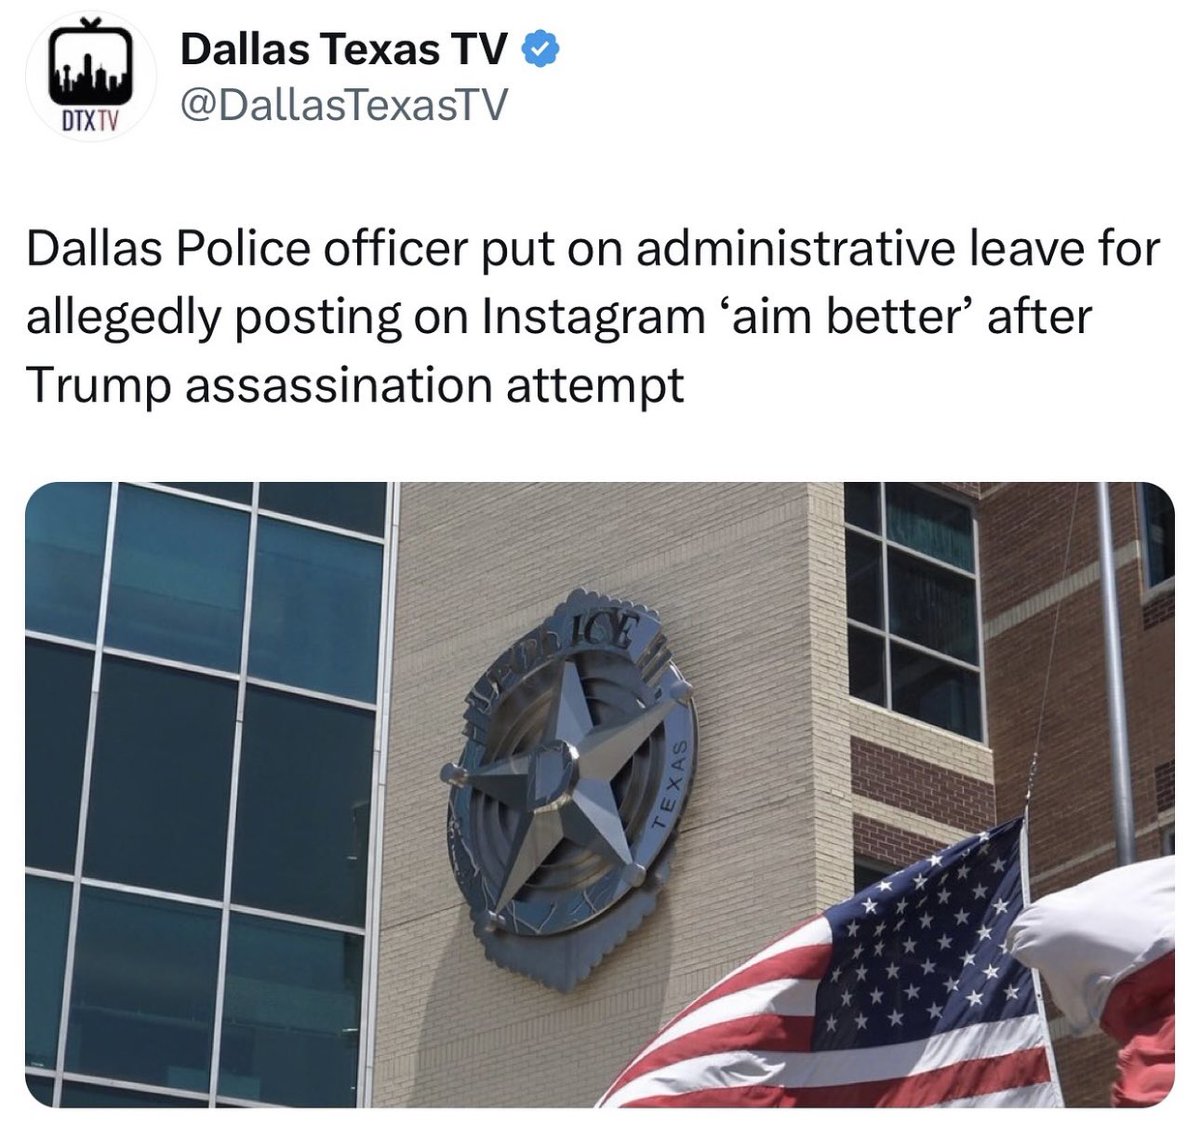The width and height of the screenshot is (1200, 1136).
Task: Click the upper window on the brick wall
Action: coord(911,611)
